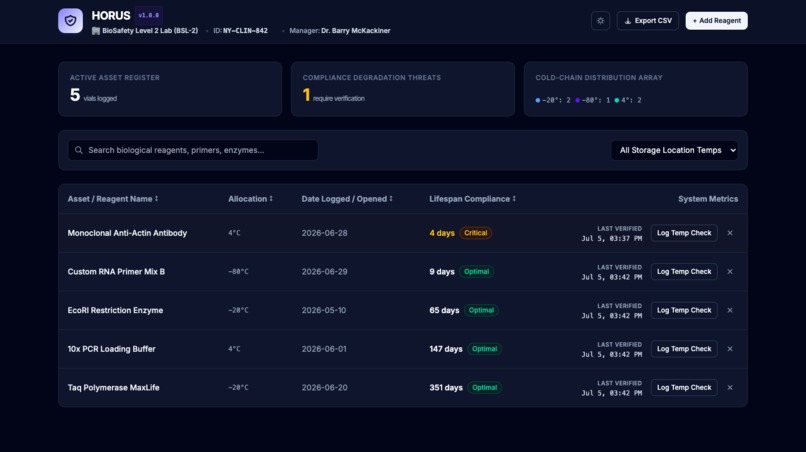Click manager name Dr. Barry McKackiner
The height and width of the screenshot is (452, 806).
(356, 31)
